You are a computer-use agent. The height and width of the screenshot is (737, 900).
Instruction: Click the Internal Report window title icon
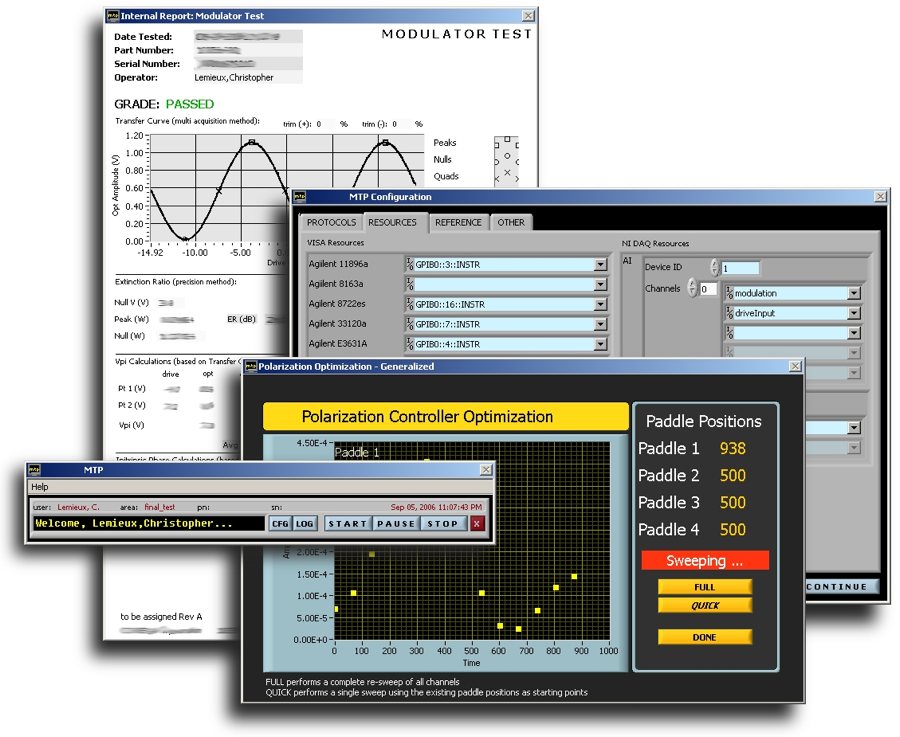click(x=113, y=17)
